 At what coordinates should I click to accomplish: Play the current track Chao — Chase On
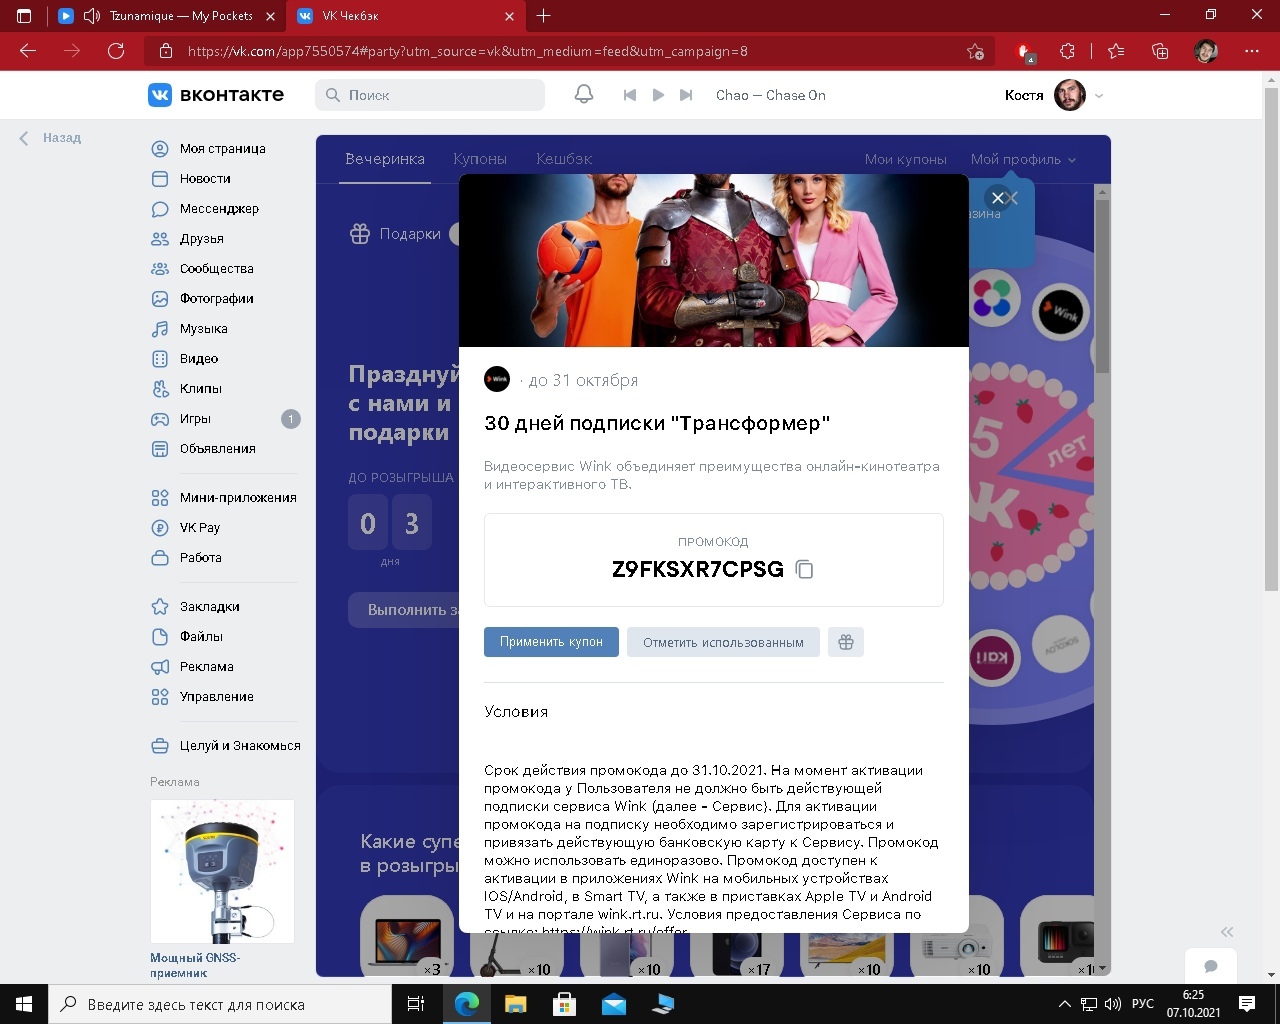[658, 95]
